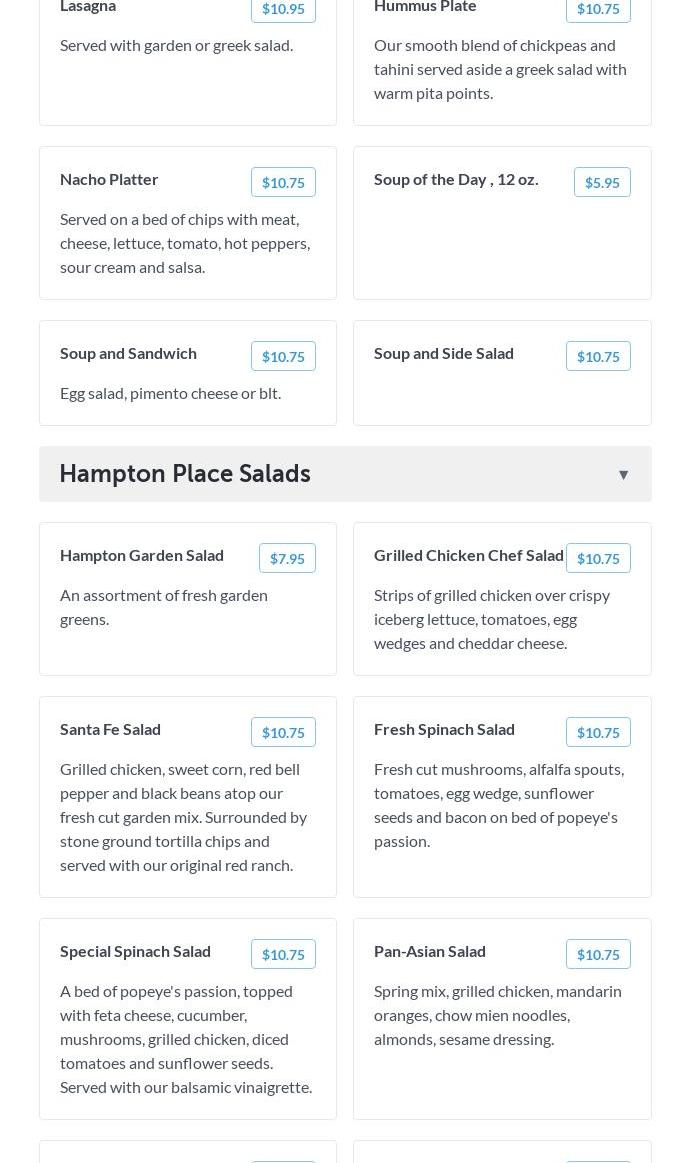Collapse the Hampton Place Salads section arrow
Viewport: 690px width, 1163px height.
tap(623, 474)
